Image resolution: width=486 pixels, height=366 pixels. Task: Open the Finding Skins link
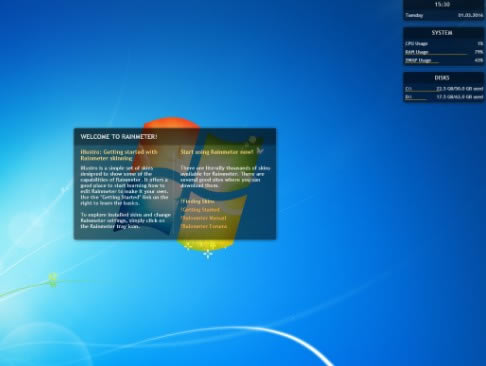click(x=198, y=201)
